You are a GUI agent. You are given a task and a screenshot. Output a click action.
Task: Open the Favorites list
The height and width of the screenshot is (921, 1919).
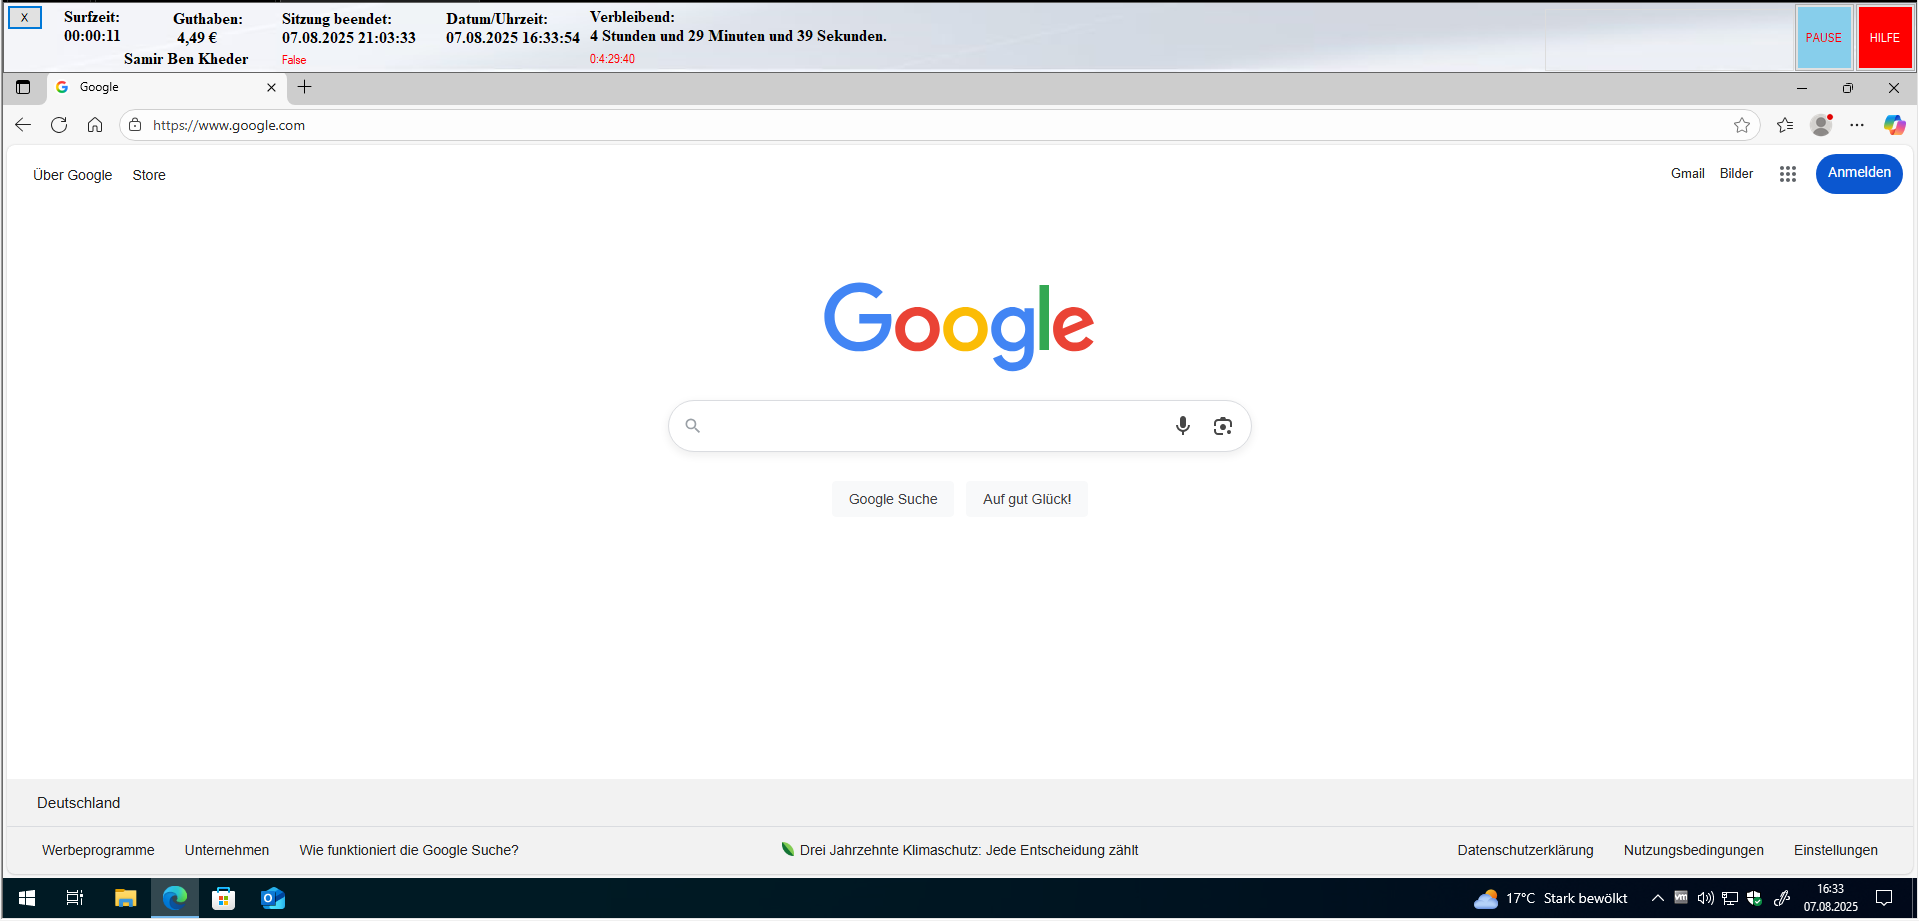(x=1785, y=125)
